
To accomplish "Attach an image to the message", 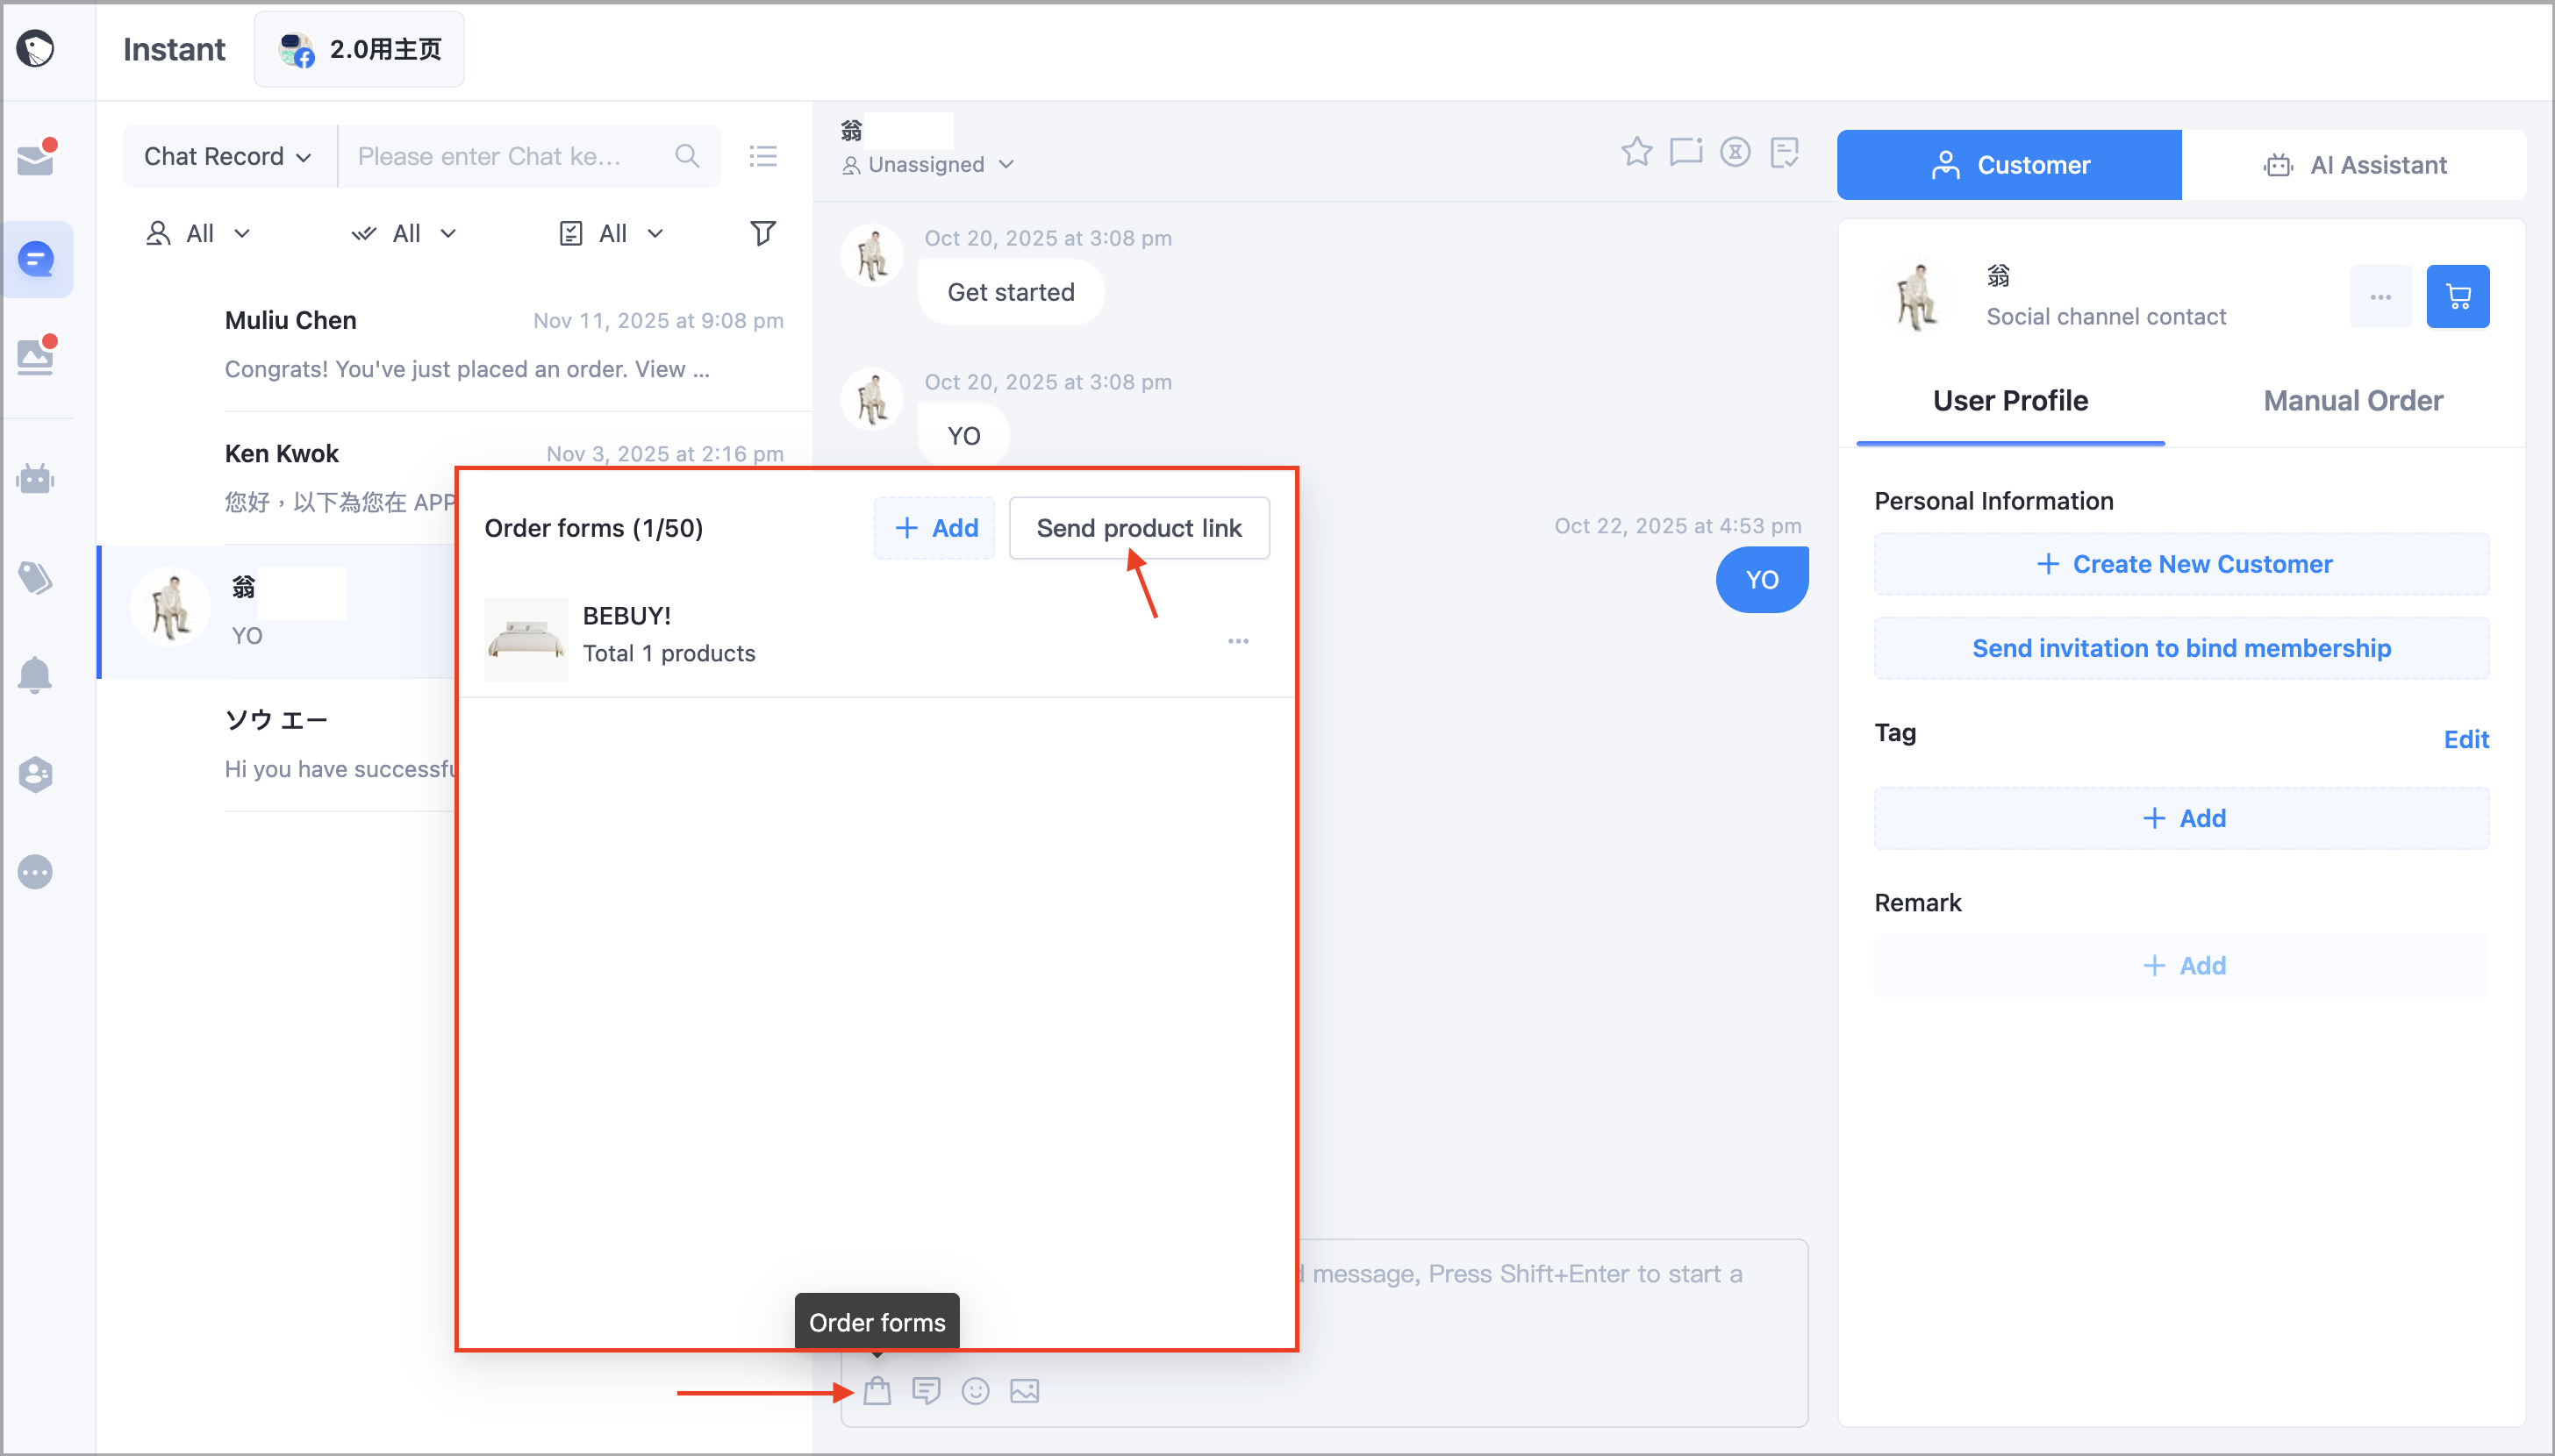I will pos(1024,1391).
